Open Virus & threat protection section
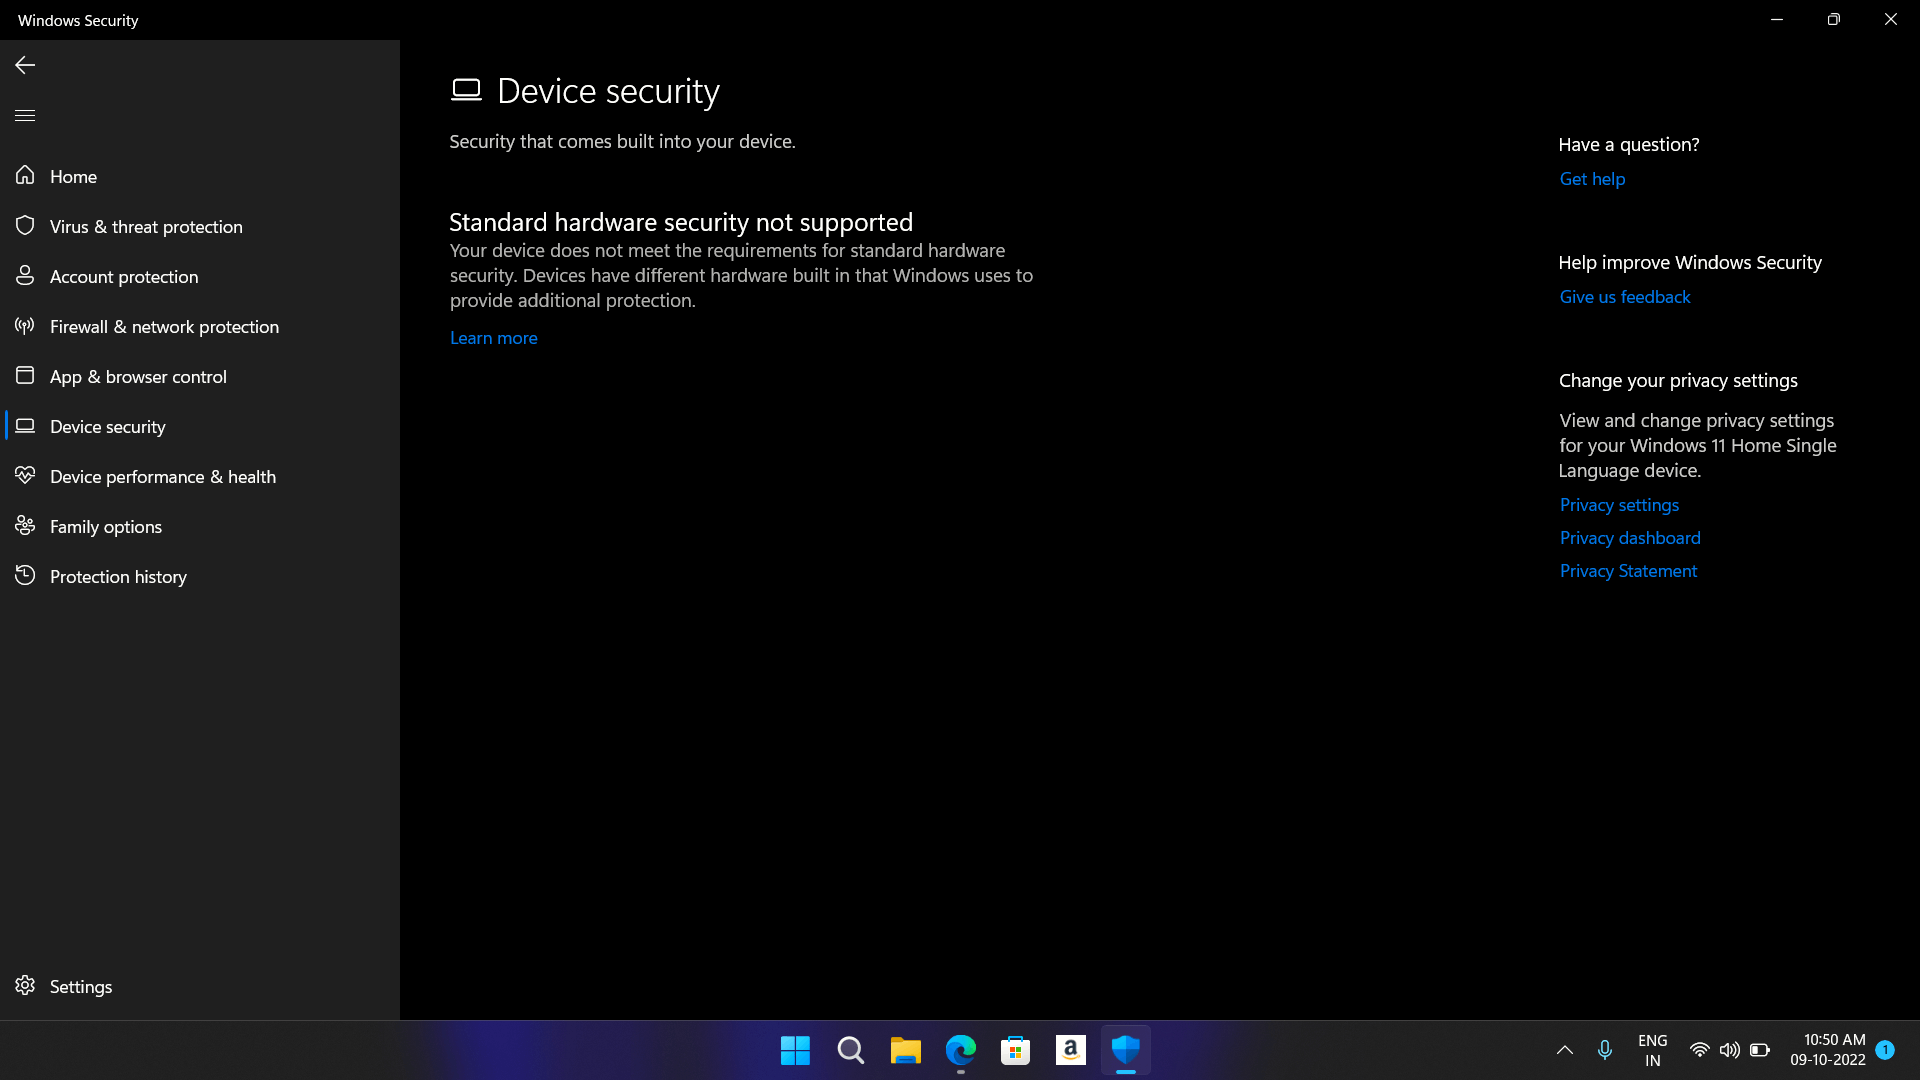This screenshot has width=1920, height=1080. pyautogui.click(x=146, y=226)
